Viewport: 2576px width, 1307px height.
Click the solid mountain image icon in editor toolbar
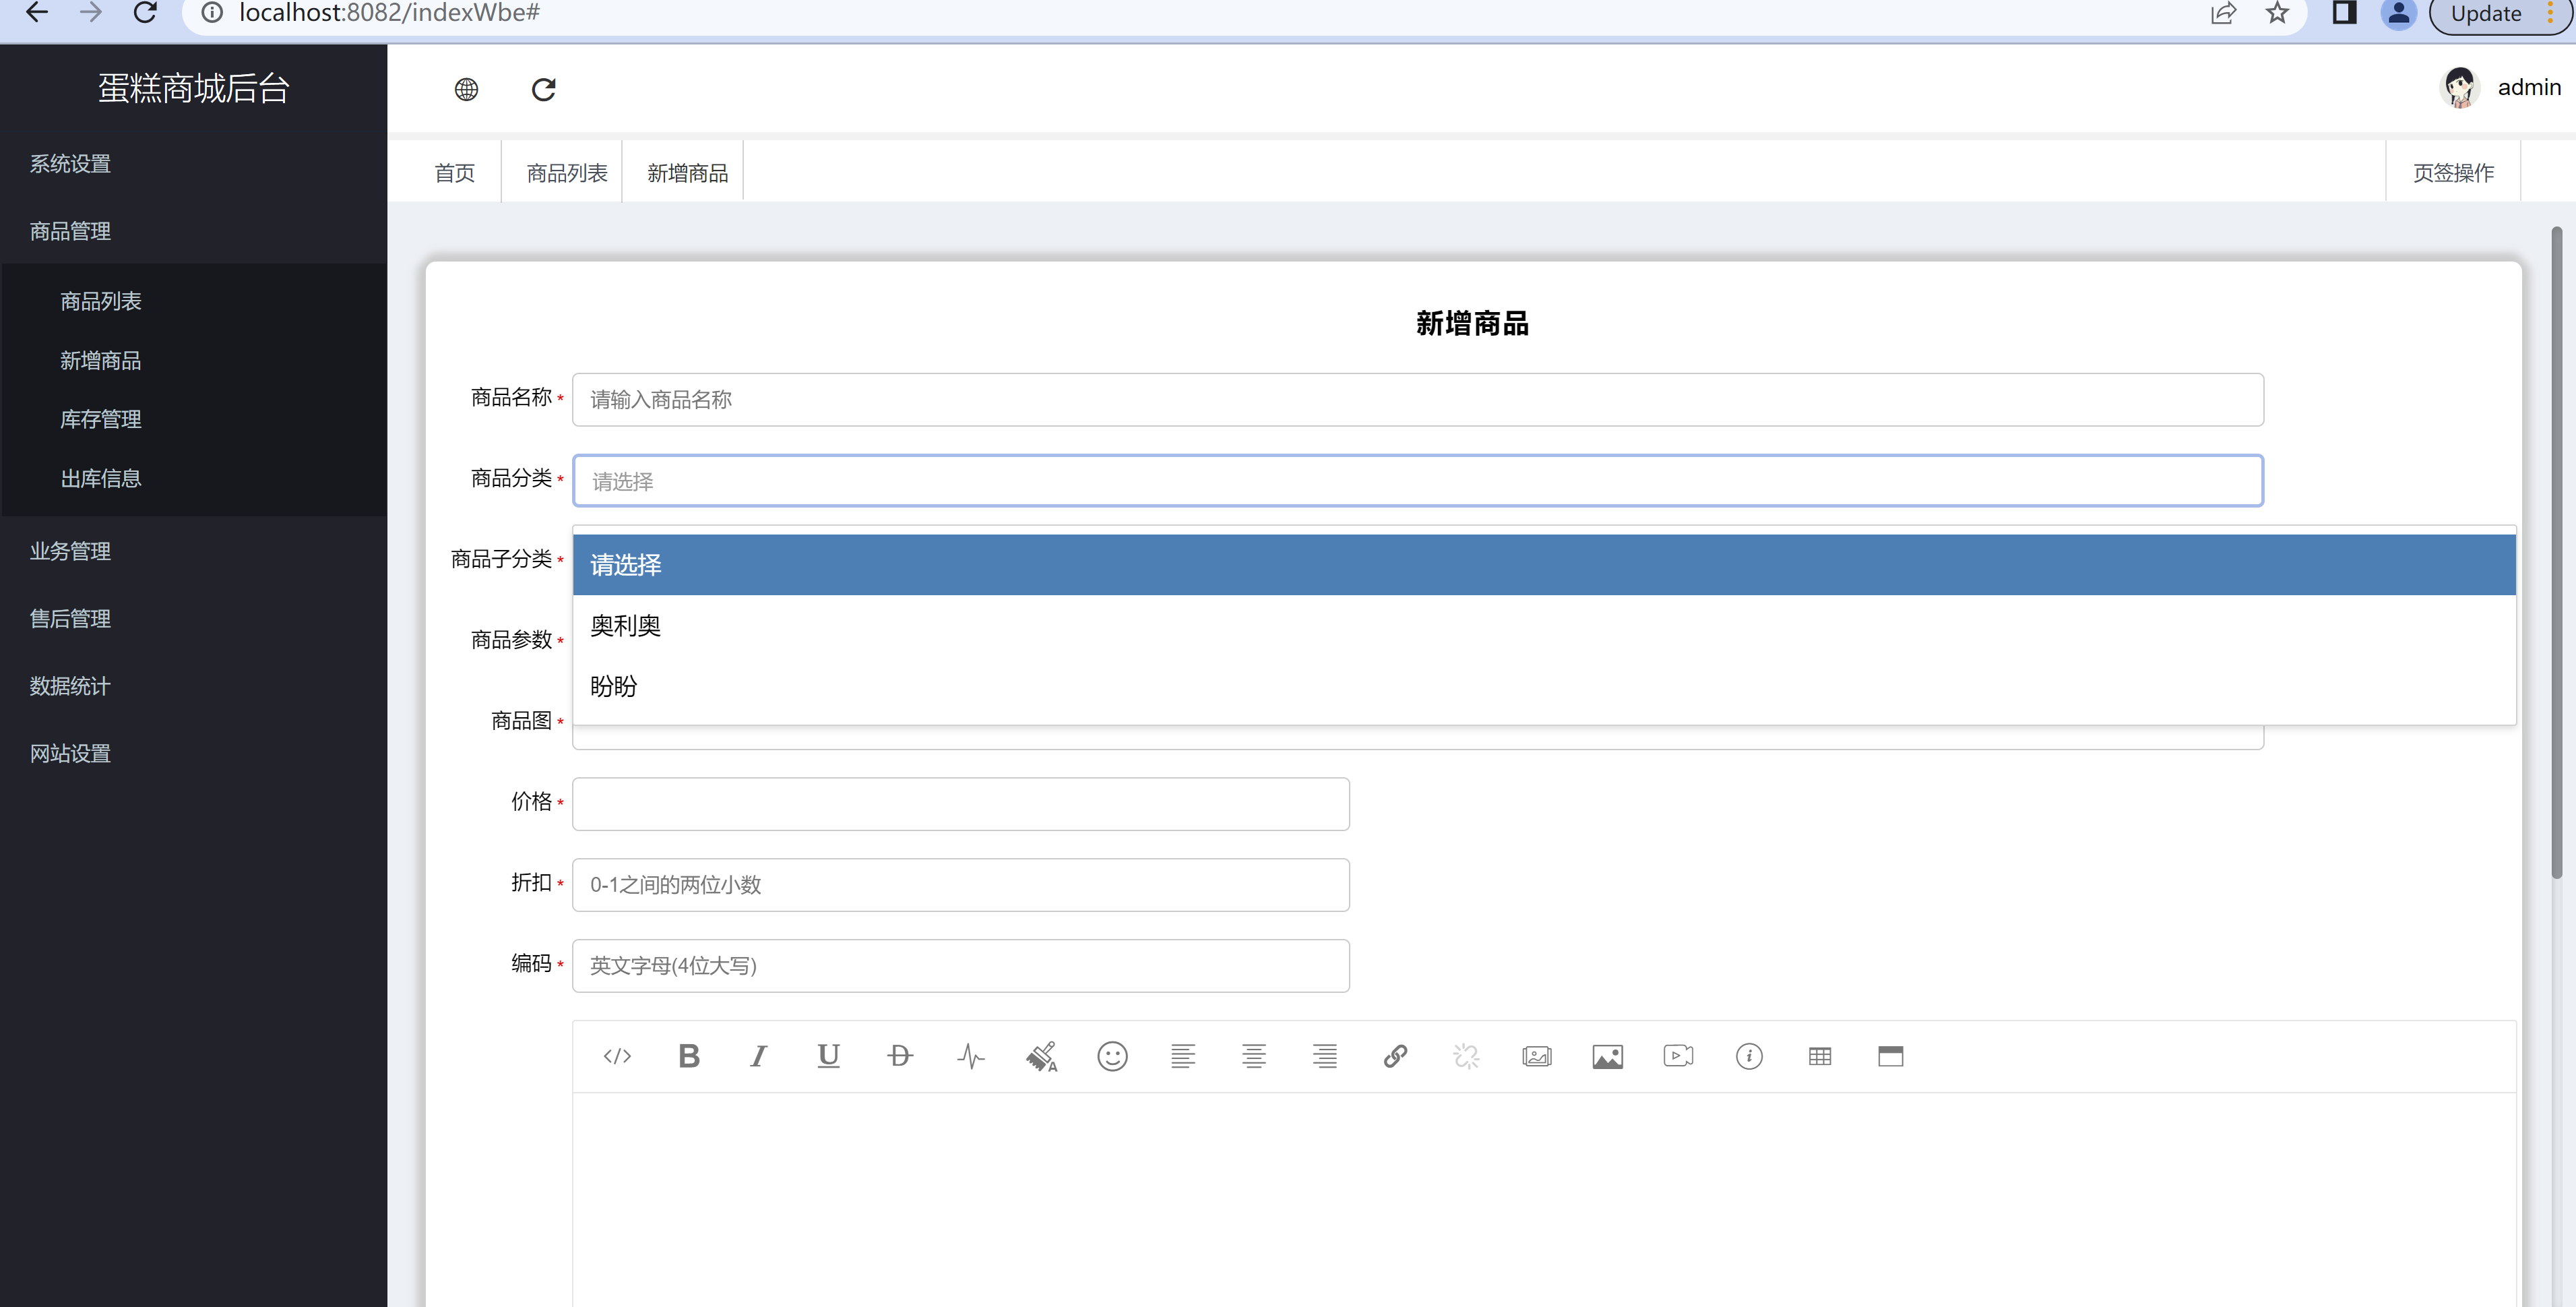pyautogui.click(x=1608, y=1056)
